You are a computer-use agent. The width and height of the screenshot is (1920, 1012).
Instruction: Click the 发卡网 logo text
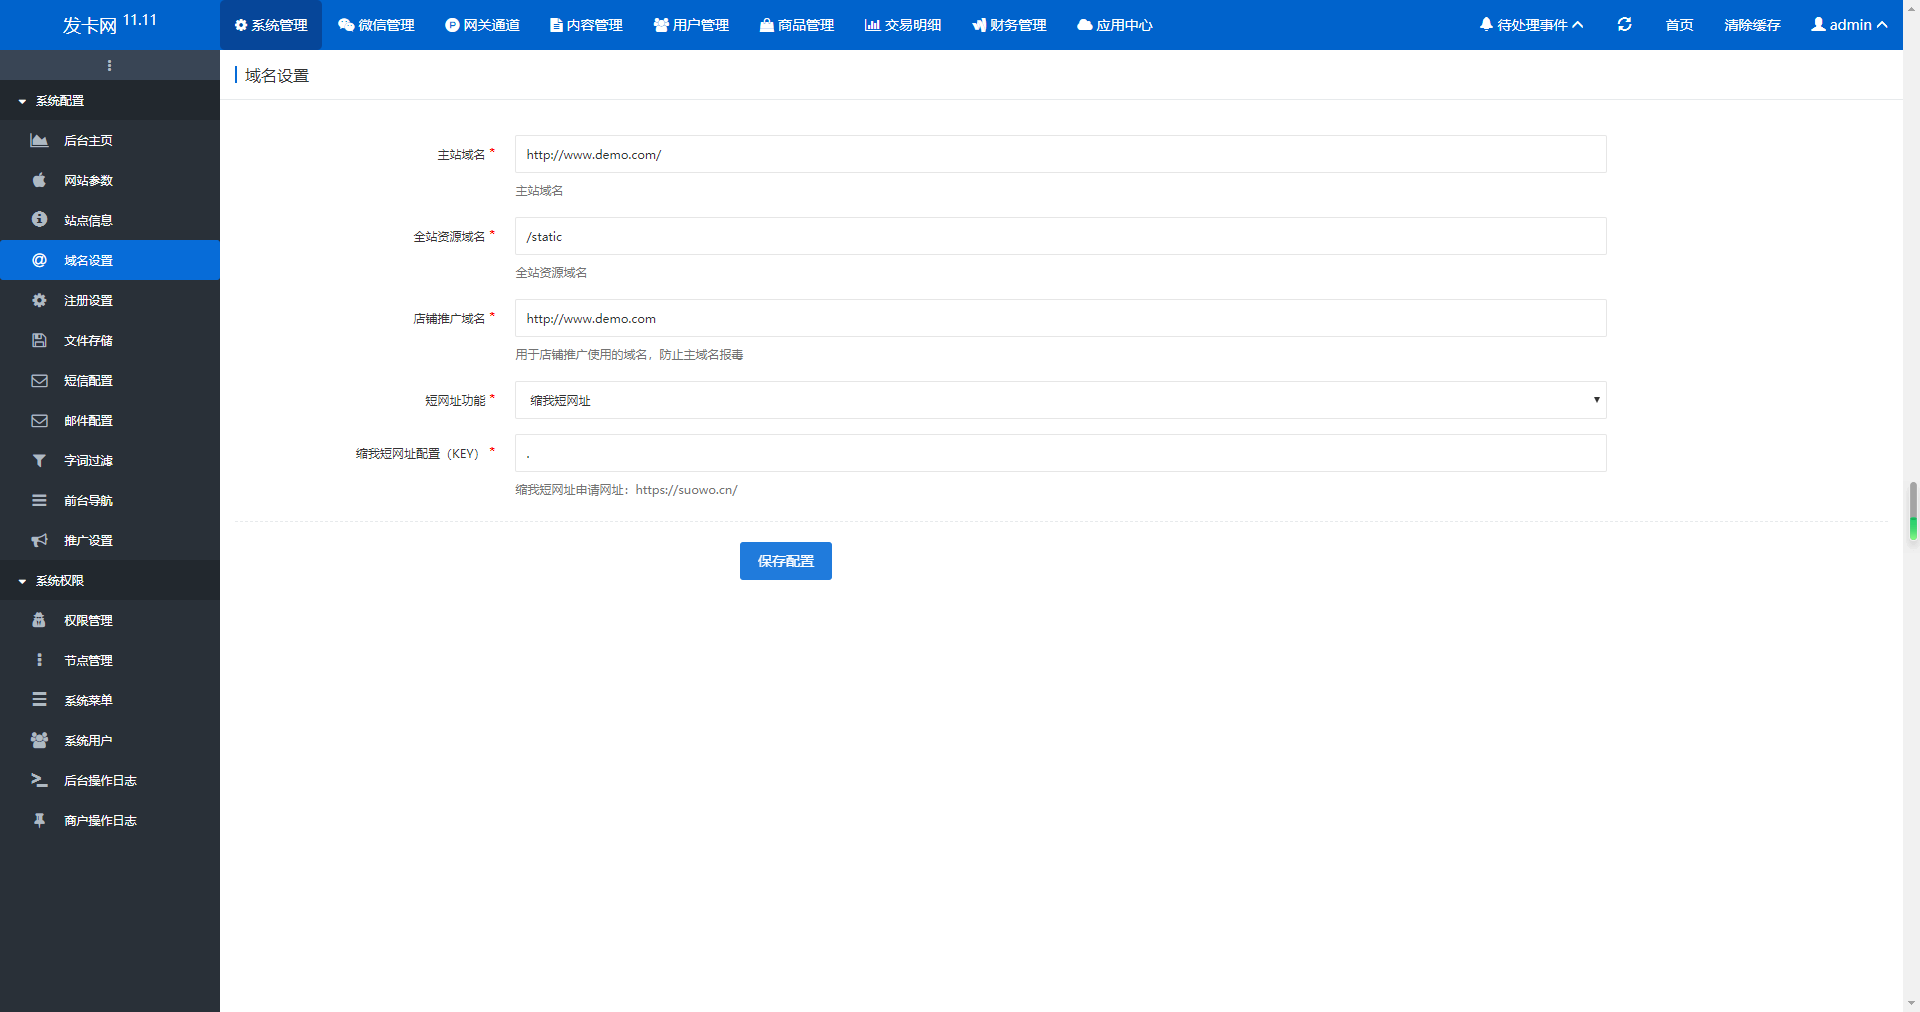90,25
